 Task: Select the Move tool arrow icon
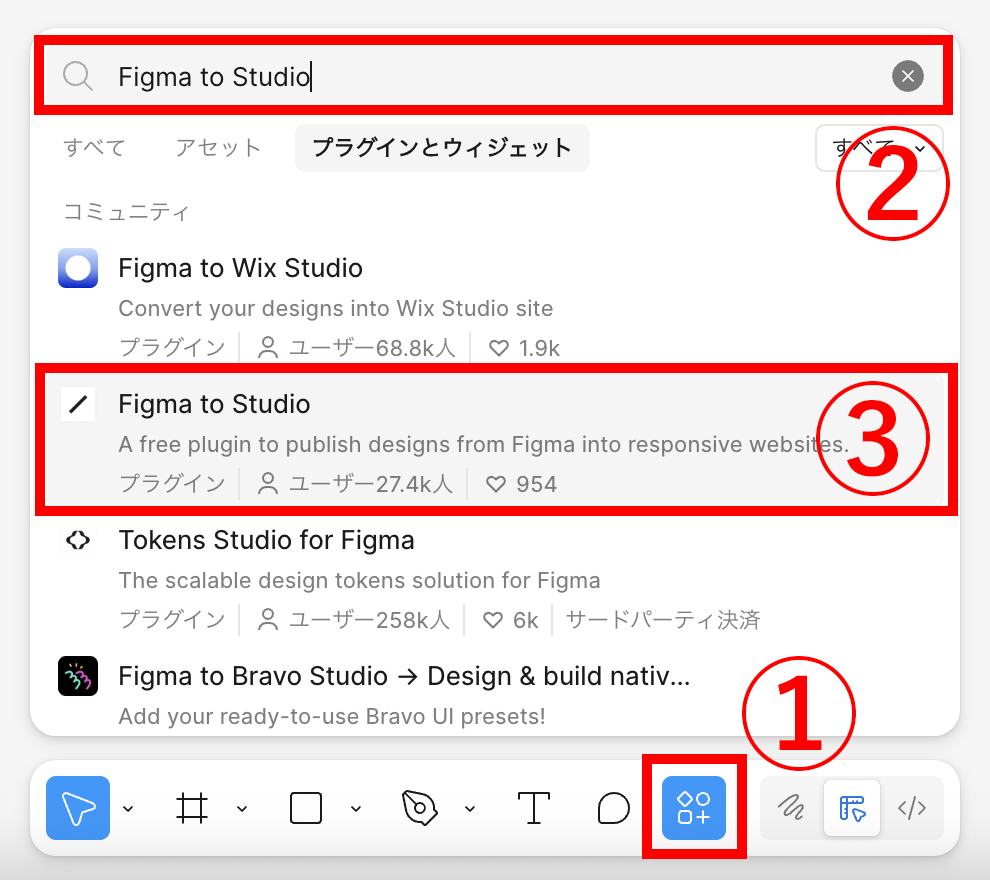coord(78,808)
